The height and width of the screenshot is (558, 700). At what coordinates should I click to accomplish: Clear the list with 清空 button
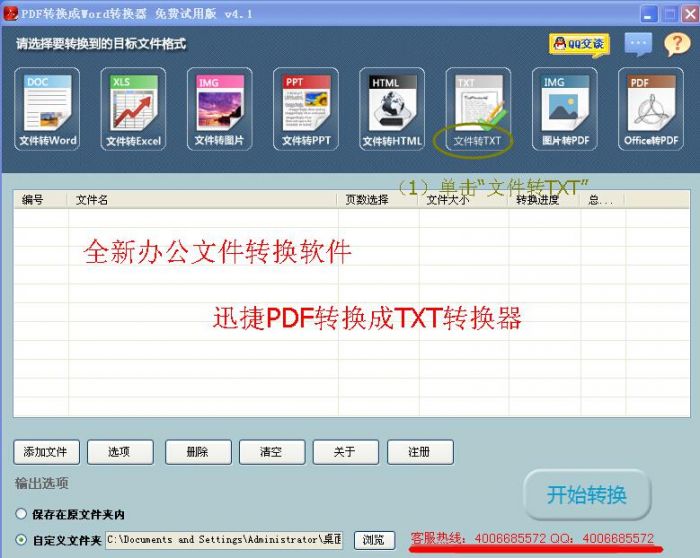pos(272,452)
